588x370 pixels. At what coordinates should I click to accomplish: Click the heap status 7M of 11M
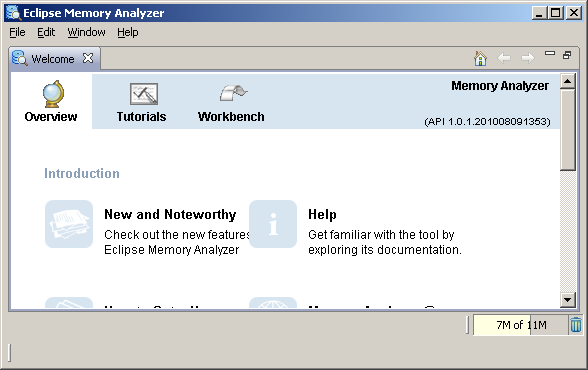tap(520, 325)
